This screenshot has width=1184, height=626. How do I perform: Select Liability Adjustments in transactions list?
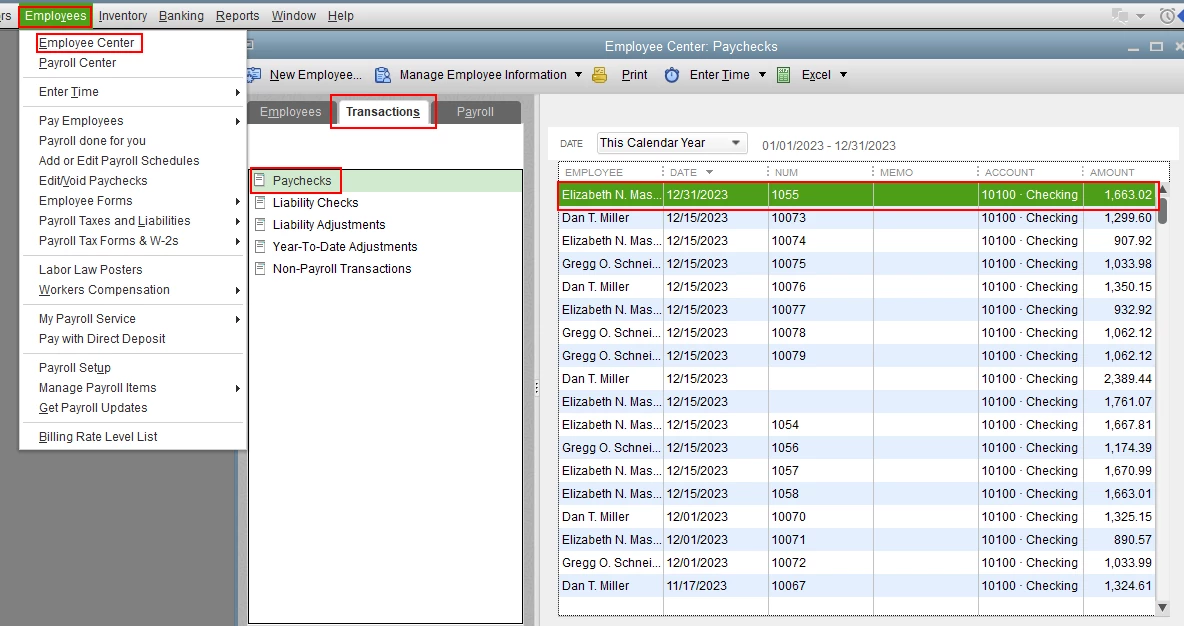[328, 224]
